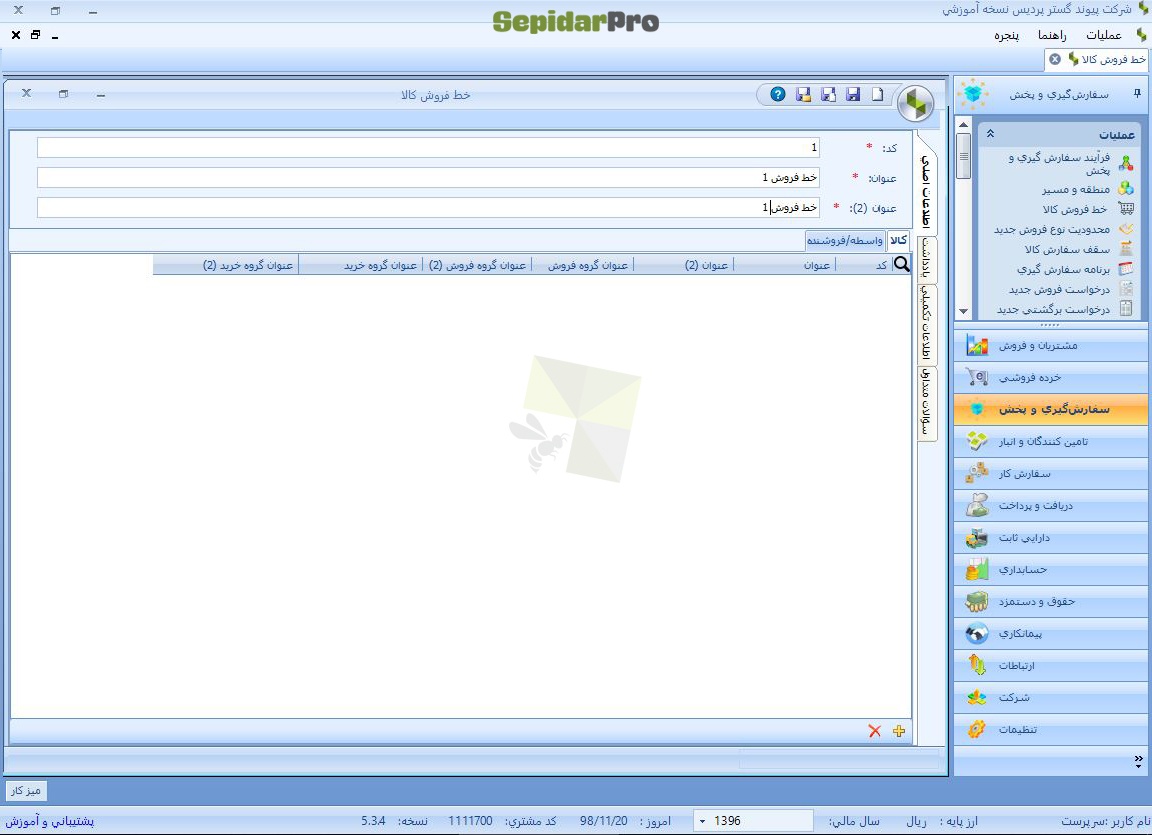
Task: Click the save and new disk icon
Action: pos(828,94)
